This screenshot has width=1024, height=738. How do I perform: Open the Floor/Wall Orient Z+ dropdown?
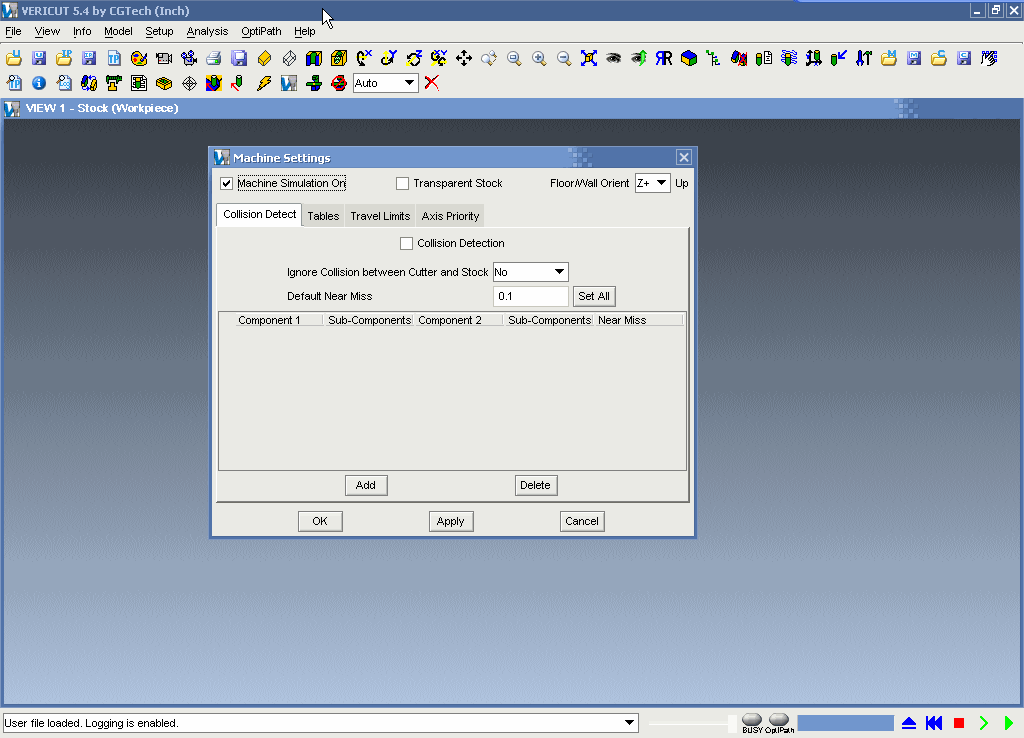(652, 183)
